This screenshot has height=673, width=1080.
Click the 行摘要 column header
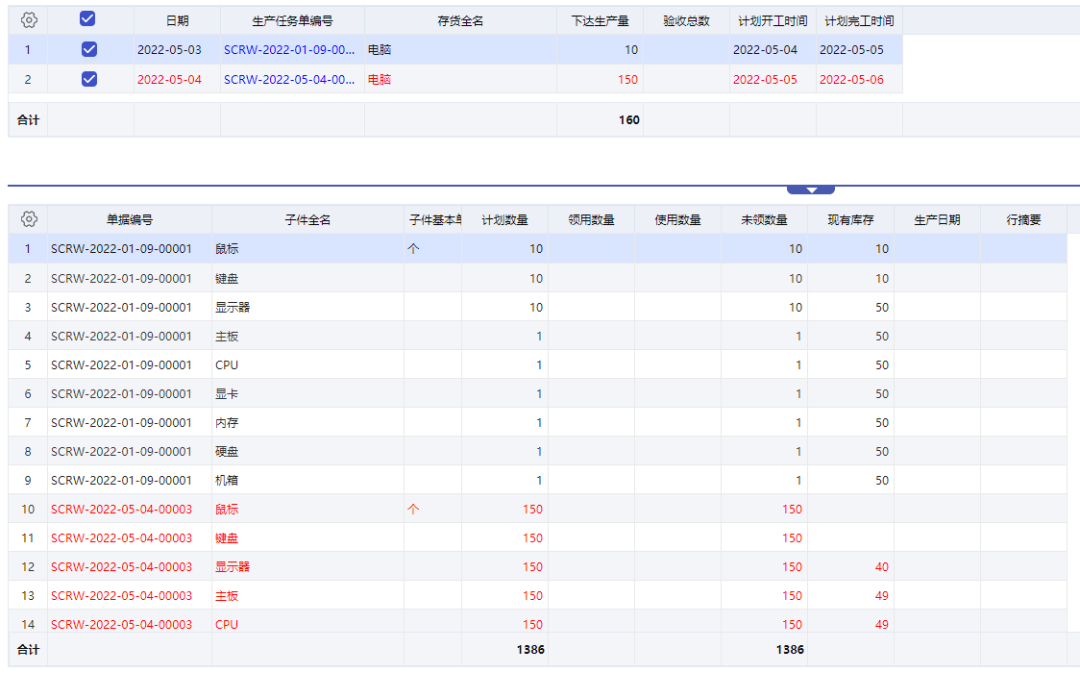click(x=1024, y=220)
